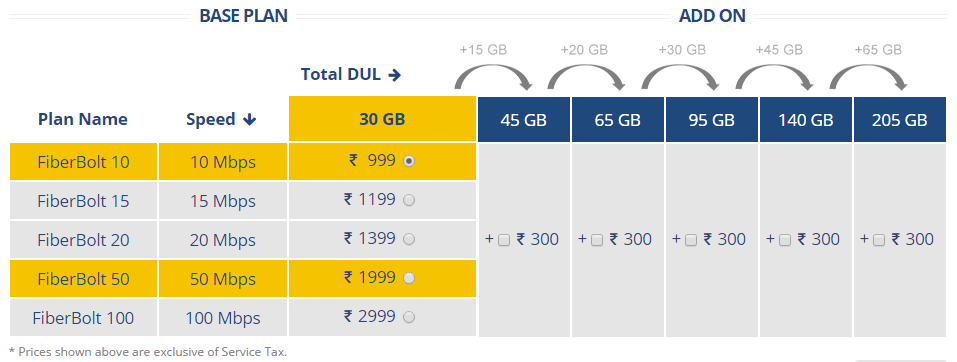Check the 45 GB add-on ₹ 300 checkbox
Image resolution: width=957 pixels, height=362 pixels.
point(504,241)
